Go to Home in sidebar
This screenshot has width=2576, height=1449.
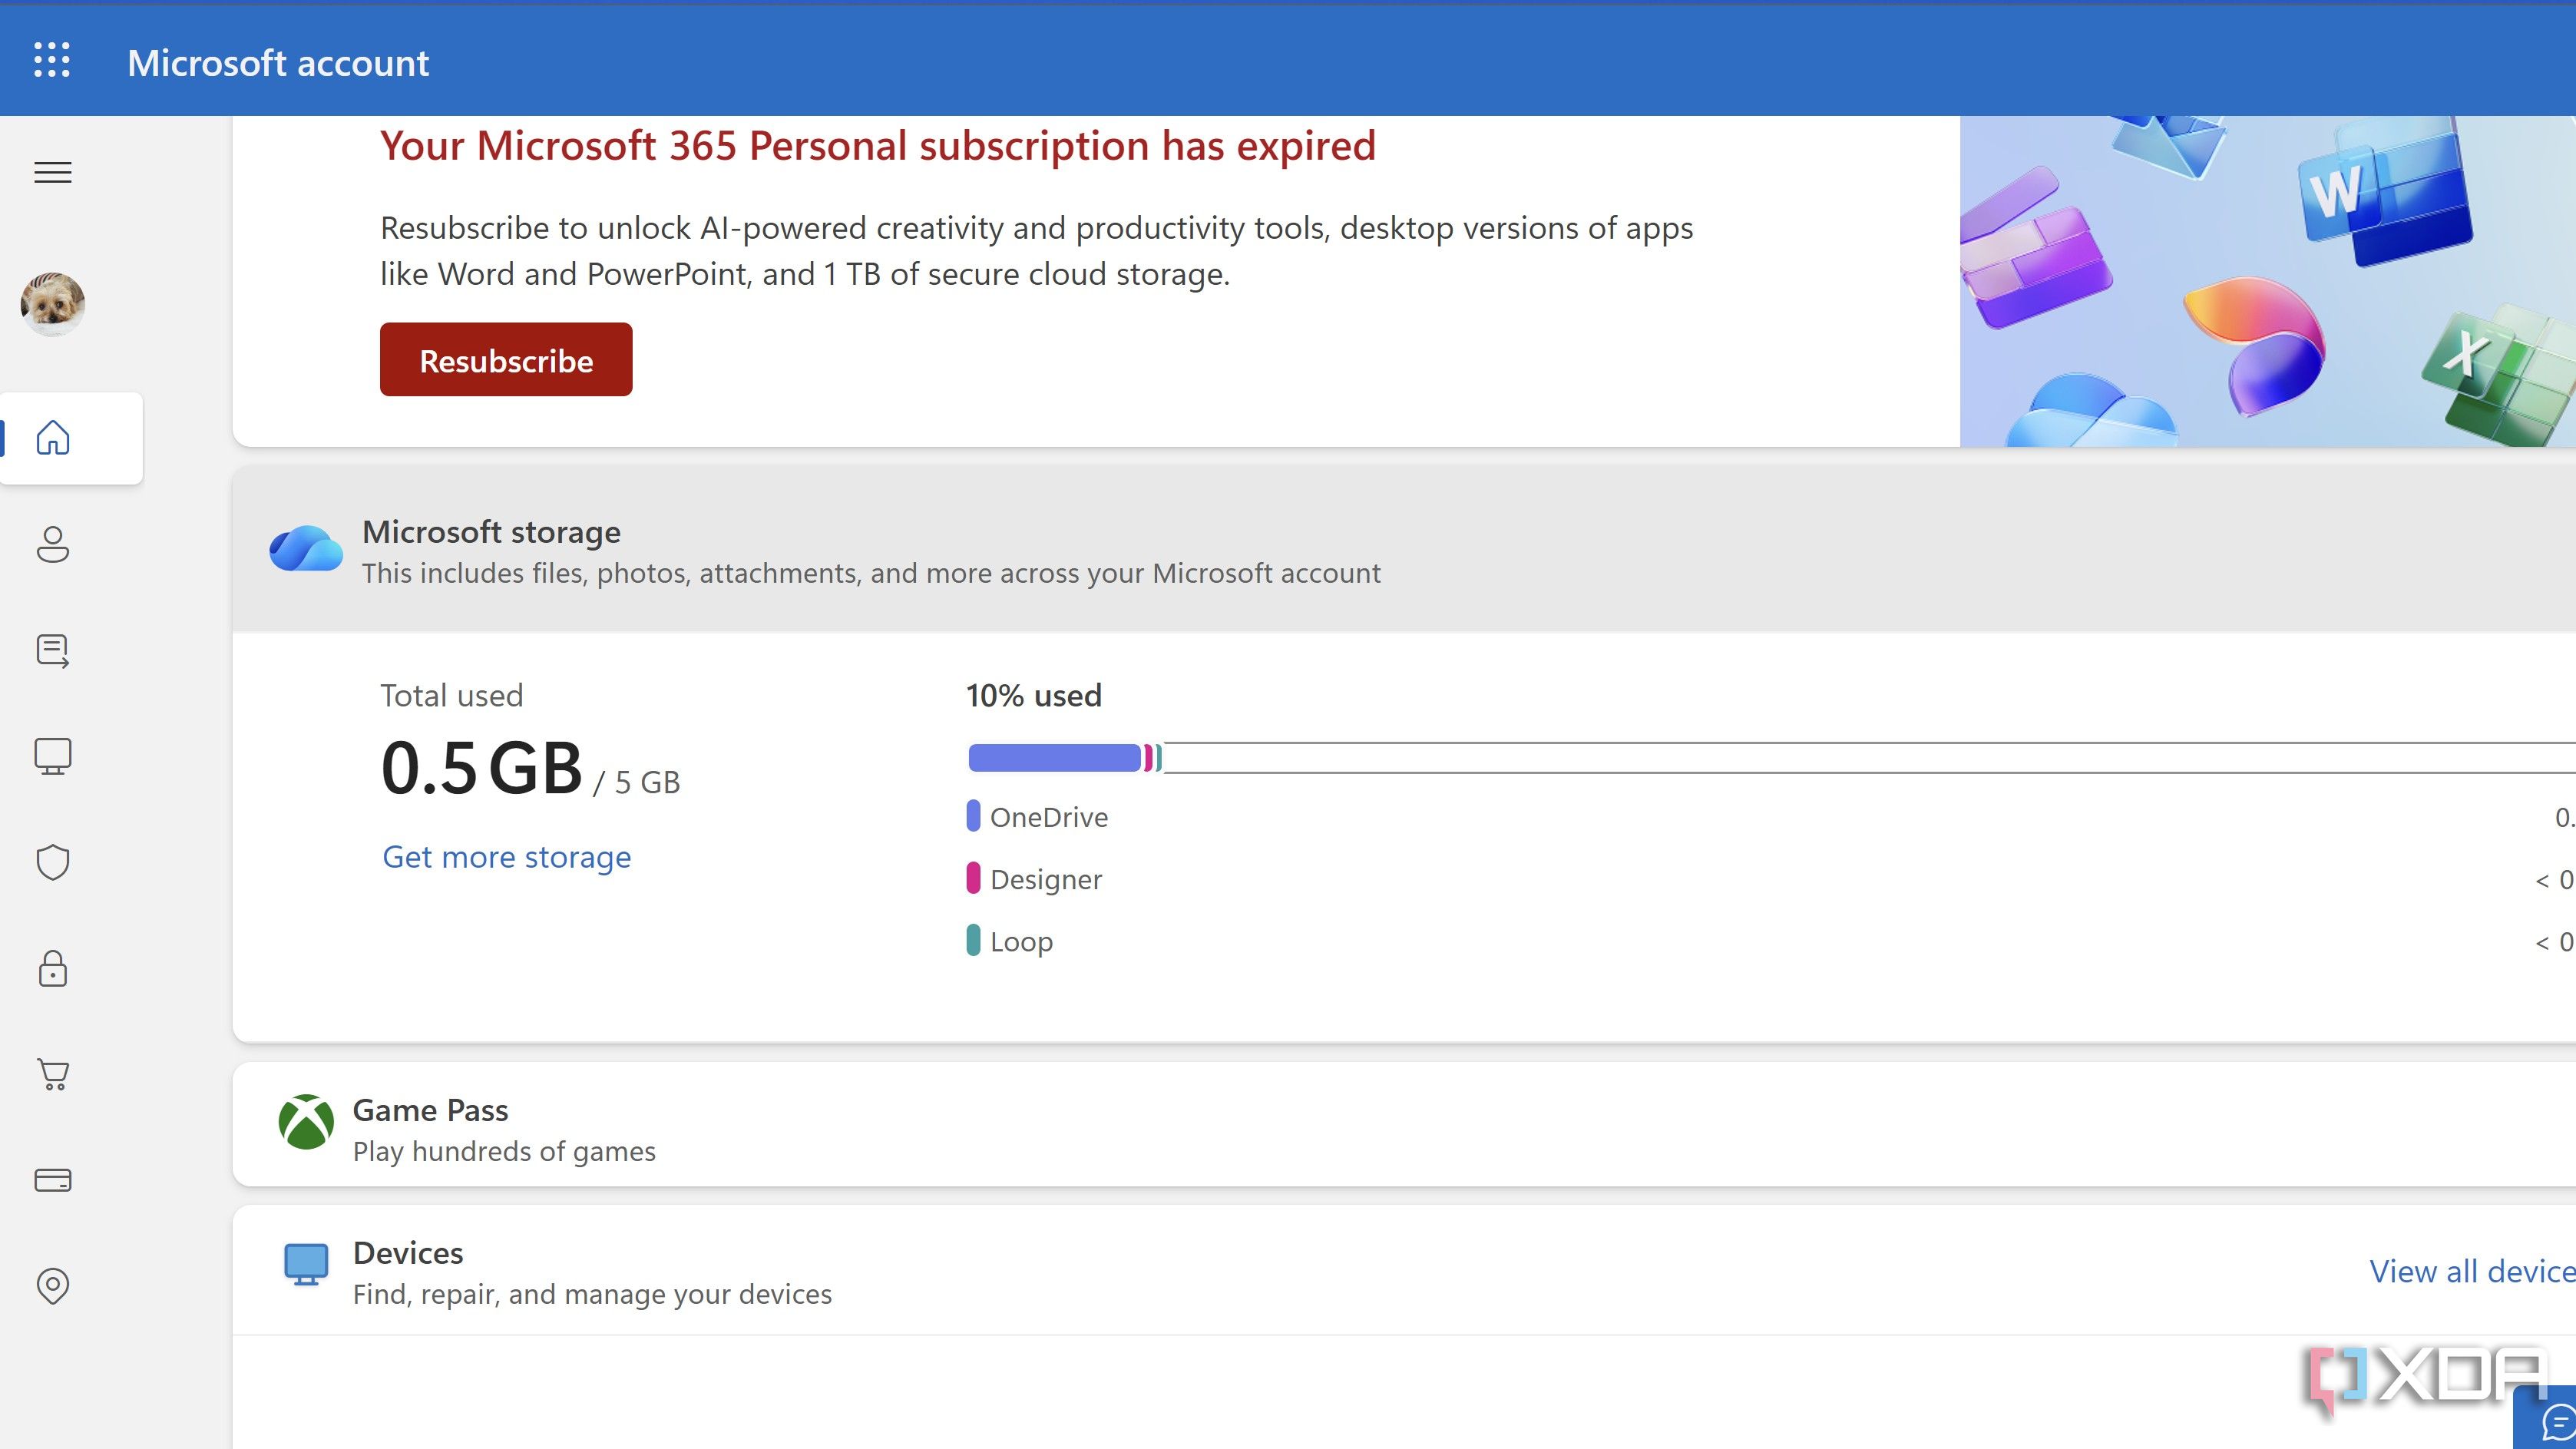[53, 438]
